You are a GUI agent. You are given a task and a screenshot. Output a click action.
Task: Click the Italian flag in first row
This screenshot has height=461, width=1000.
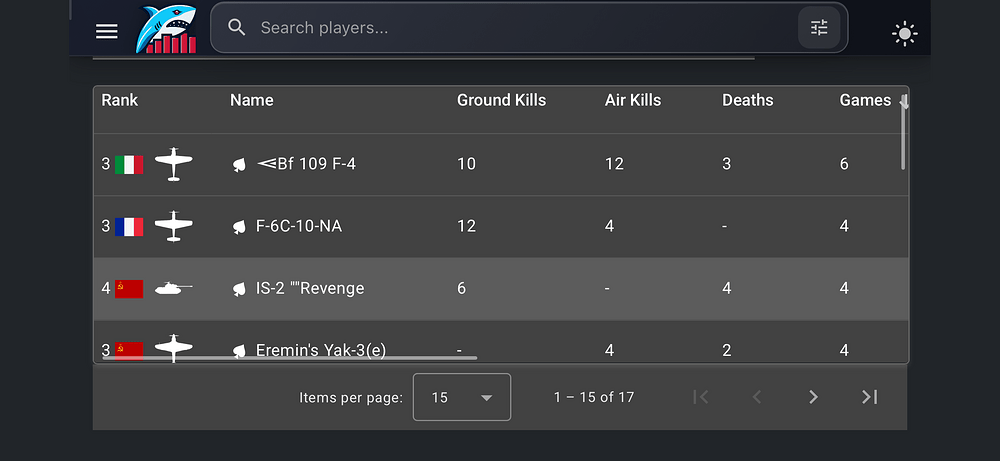point(129,164)
